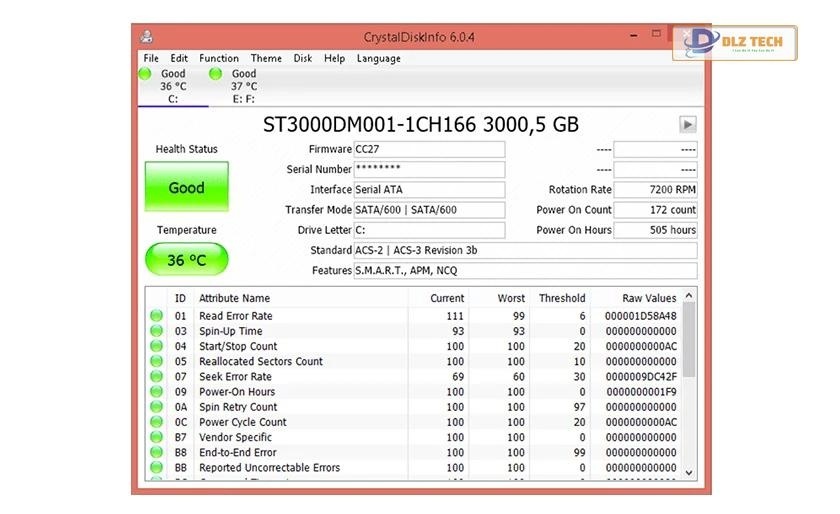840x514 pixels.
Task: Click the ID column header
Action: pos(181,298)
